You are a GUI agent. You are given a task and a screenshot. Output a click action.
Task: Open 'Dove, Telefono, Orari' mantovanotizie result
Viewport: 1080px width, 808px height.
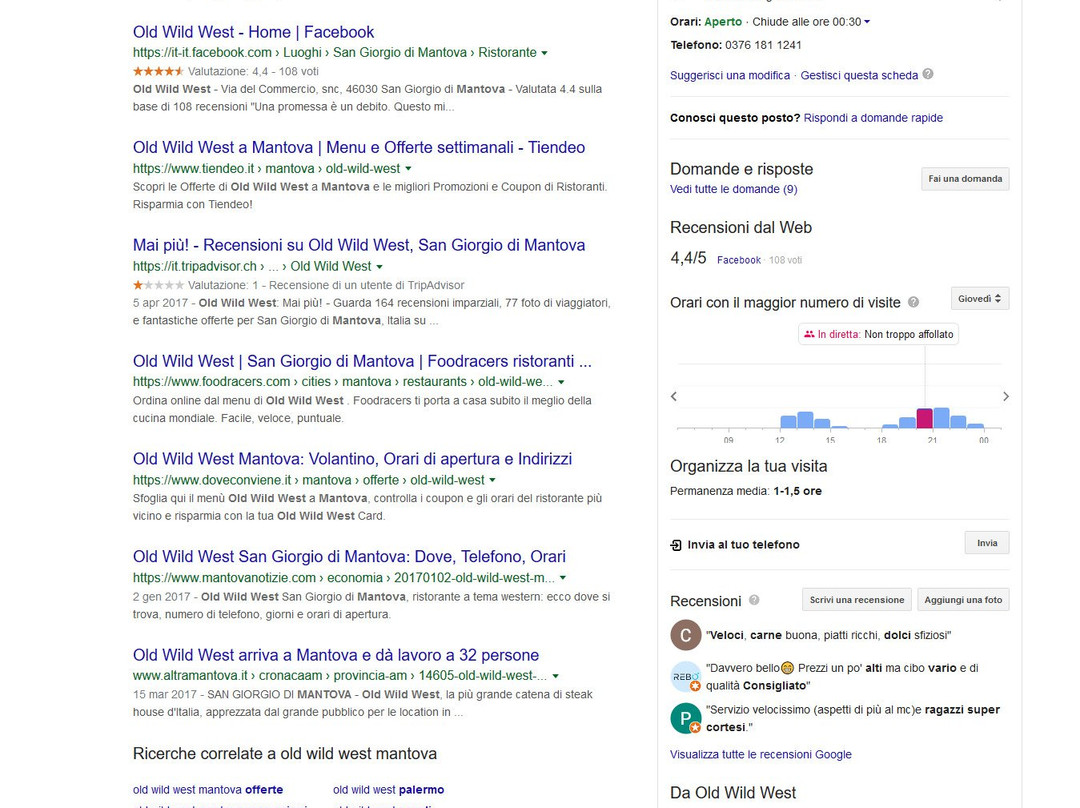[x=349, y=557]
